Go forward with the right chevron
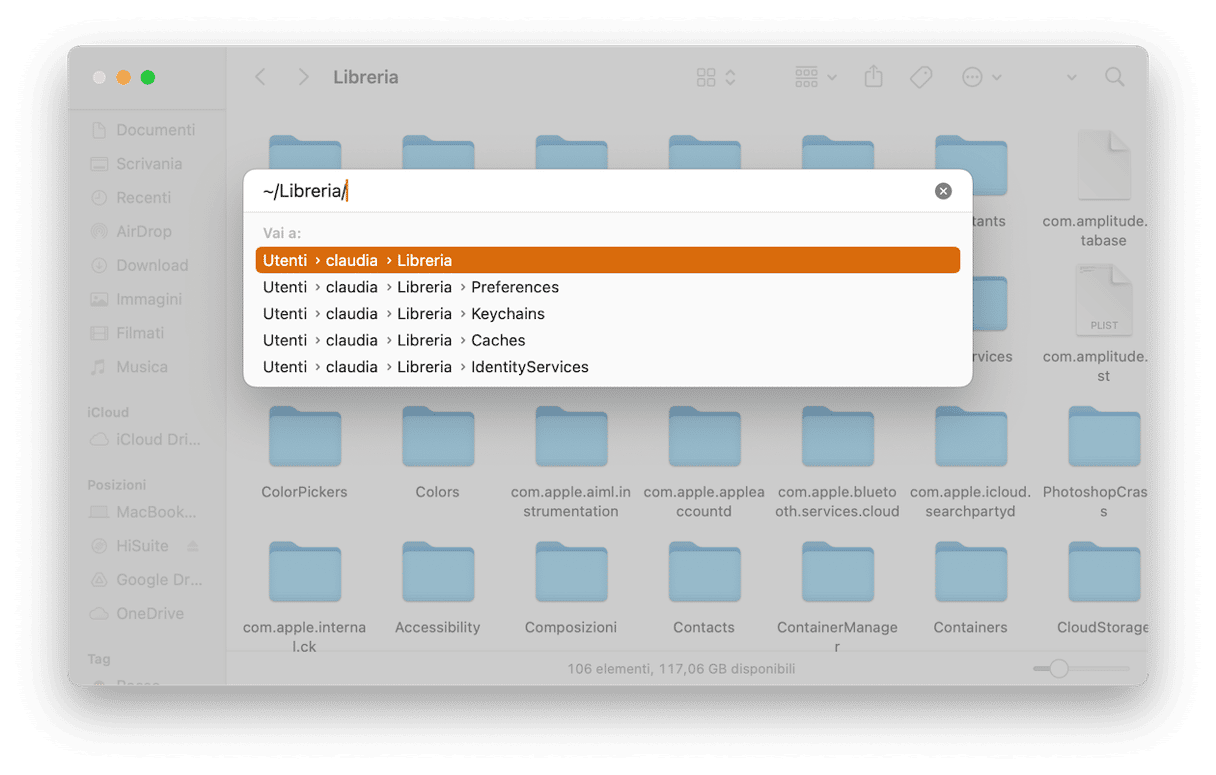The image size is (1216, 775). (303, 77)
